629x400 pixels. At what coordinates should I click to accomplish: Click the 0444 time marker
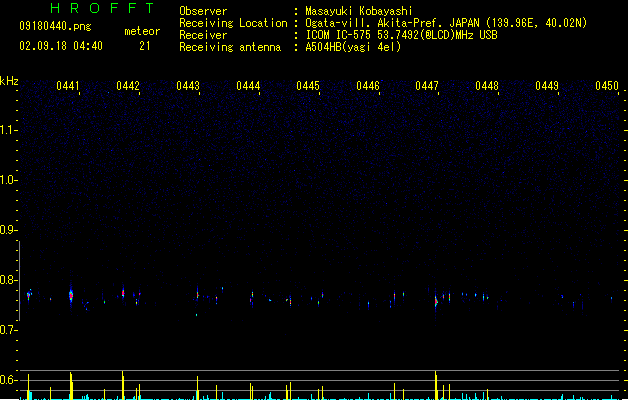248,86
